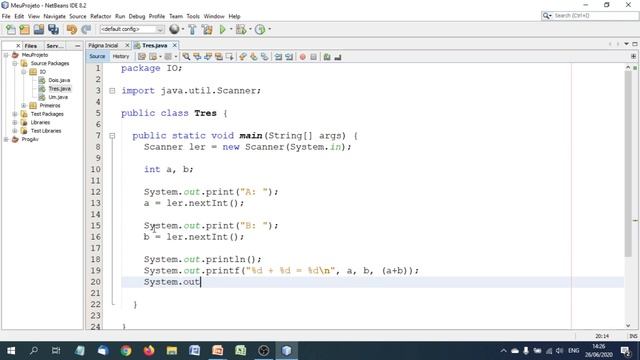This screenshot has width=640, height=360.
Task: Open the Navigate menu
Action: point(54,16)
